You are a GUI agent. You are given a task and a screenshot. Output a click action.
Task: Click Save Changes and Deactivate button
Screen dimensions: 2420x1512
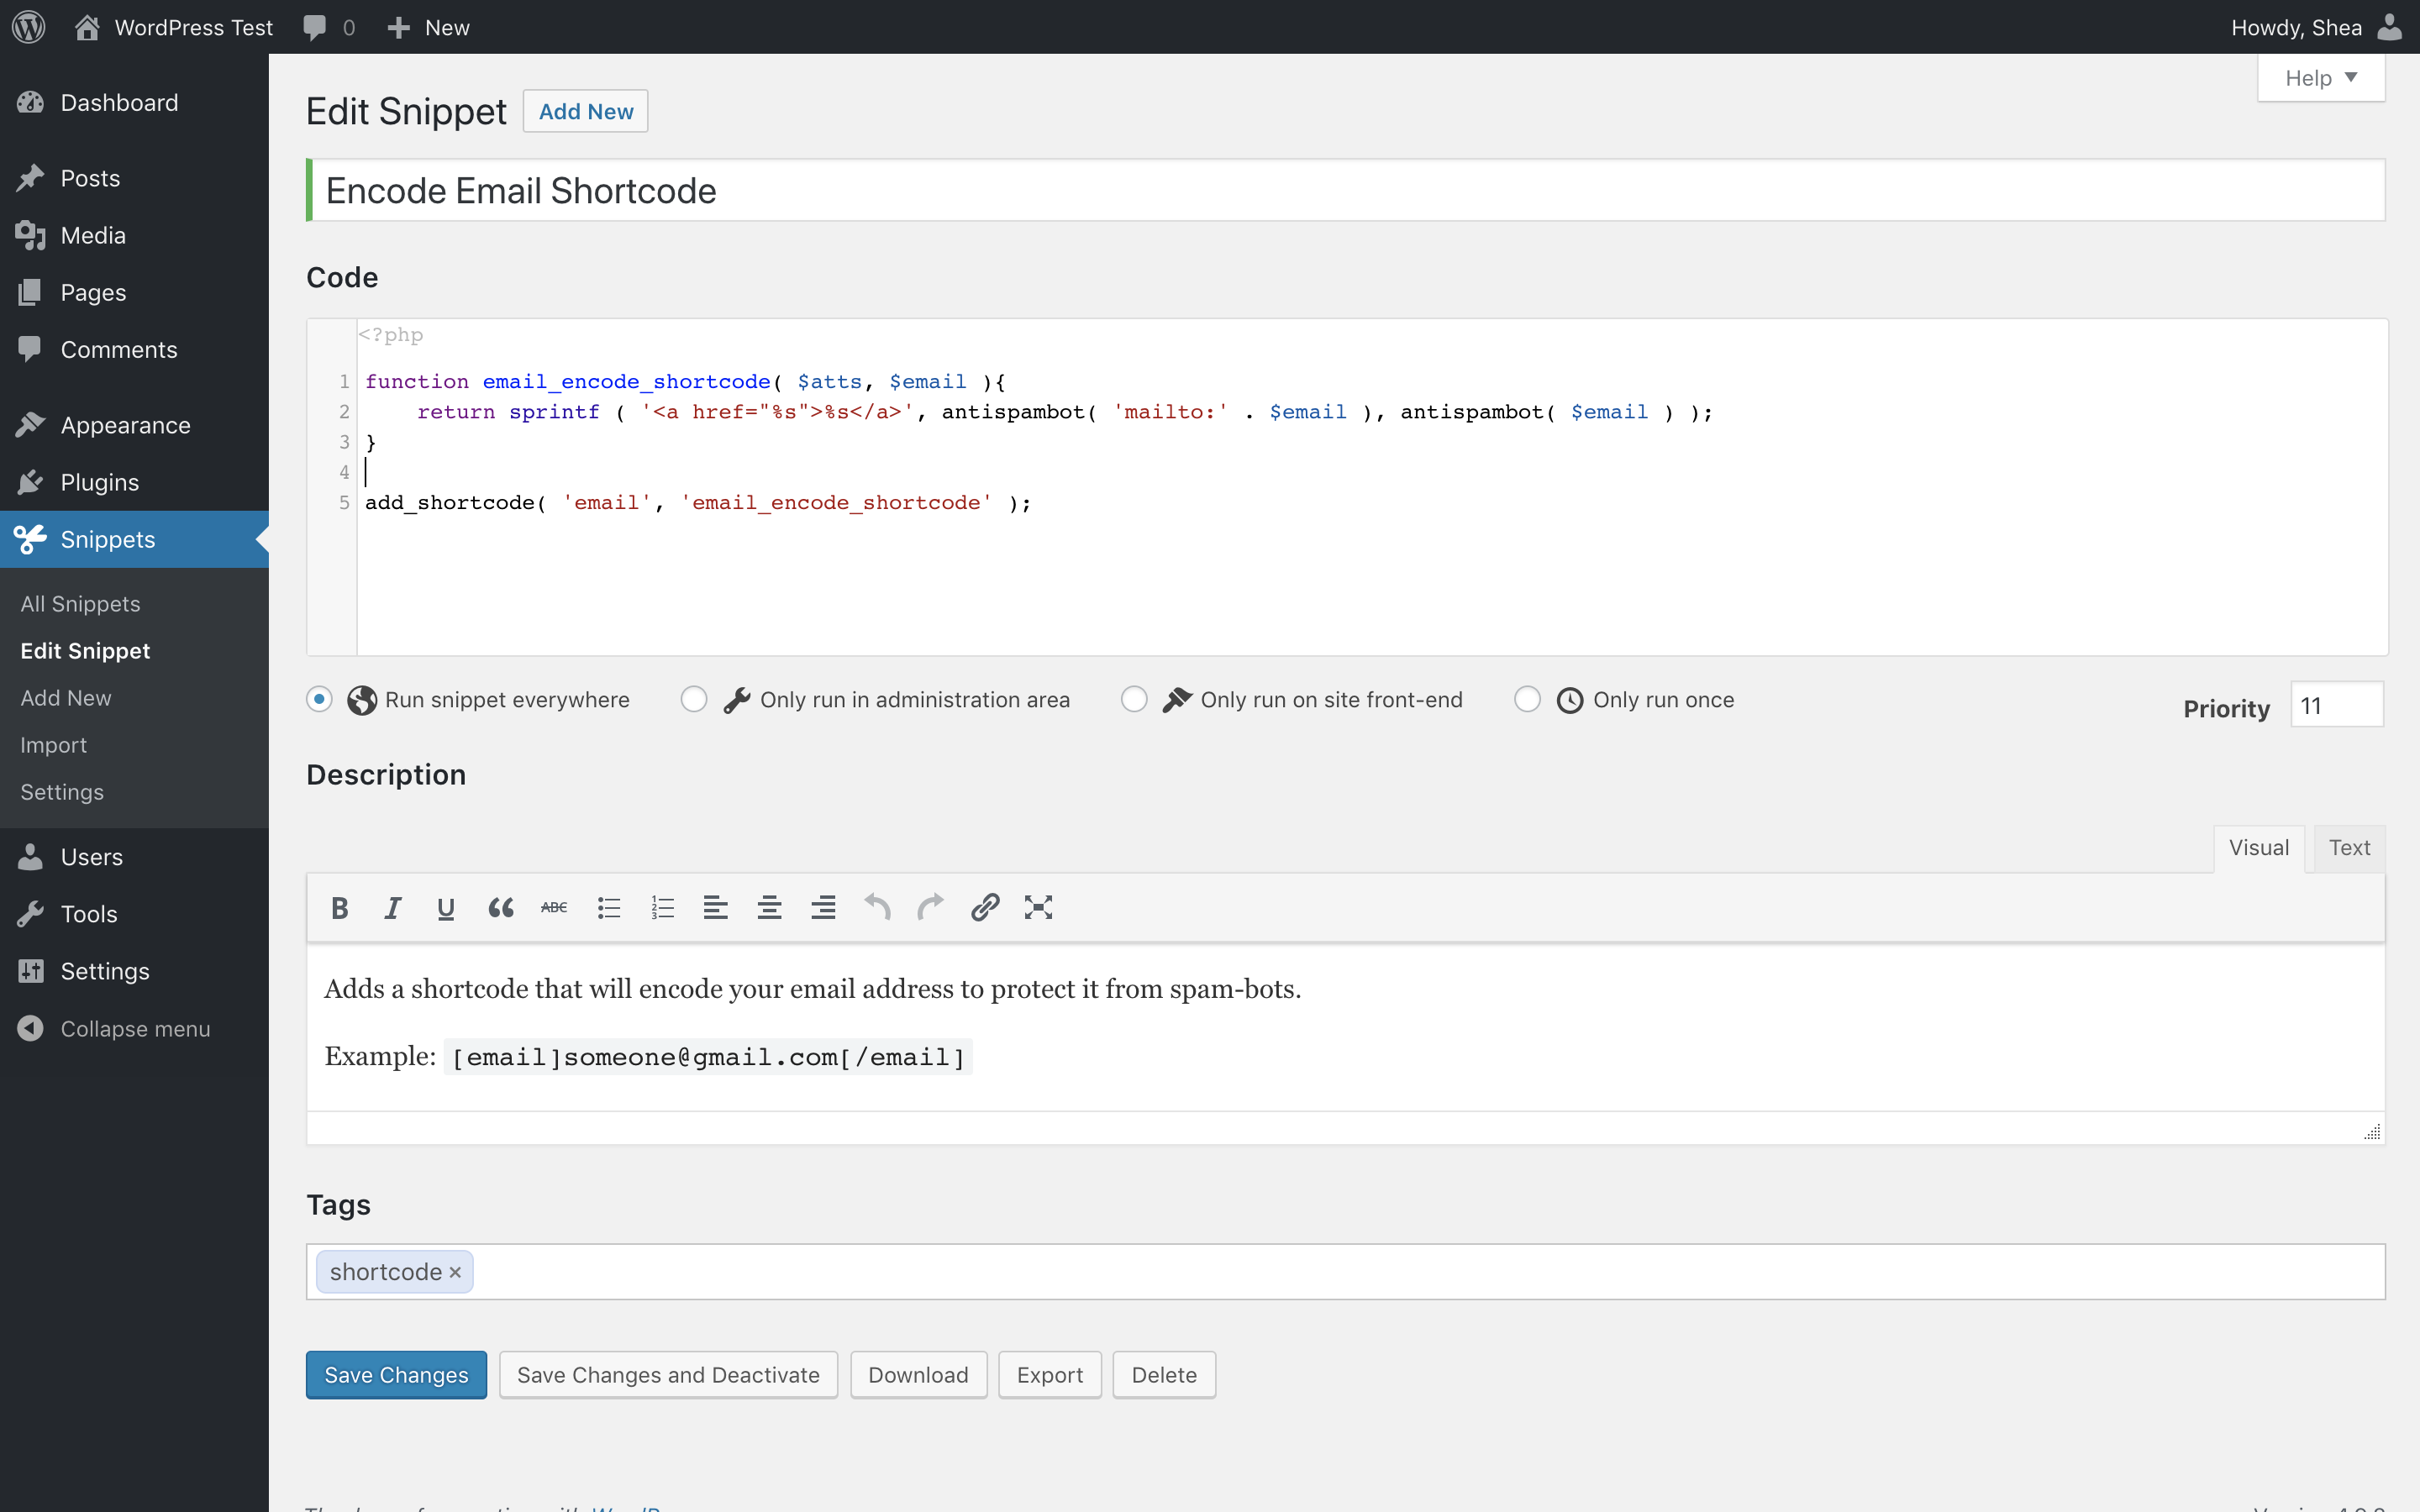667,1374
